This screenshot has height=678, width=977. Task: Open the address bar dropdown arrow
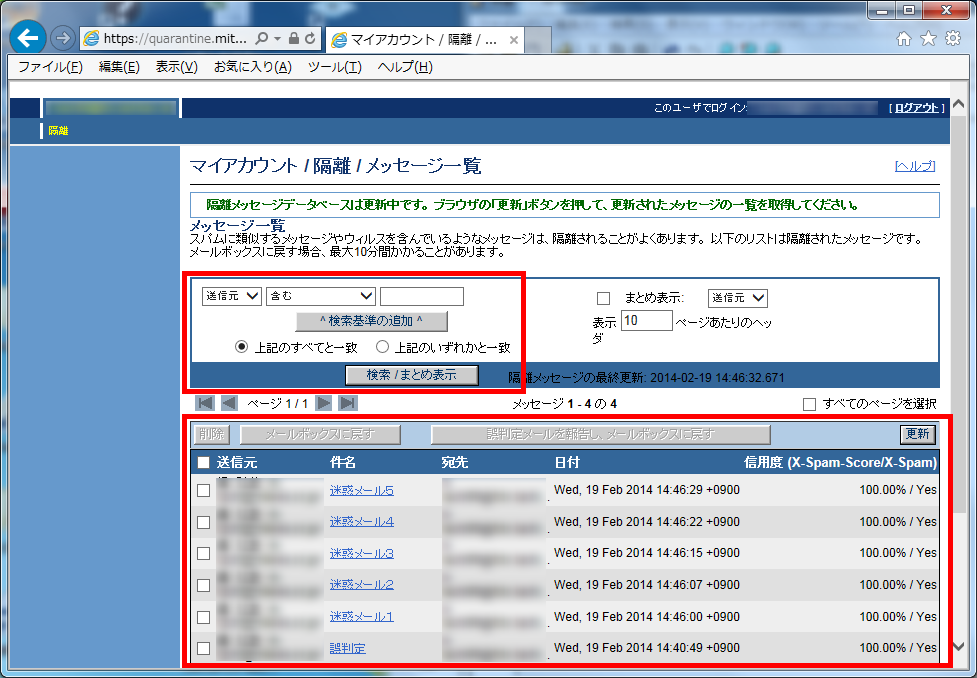pos(278,39)
